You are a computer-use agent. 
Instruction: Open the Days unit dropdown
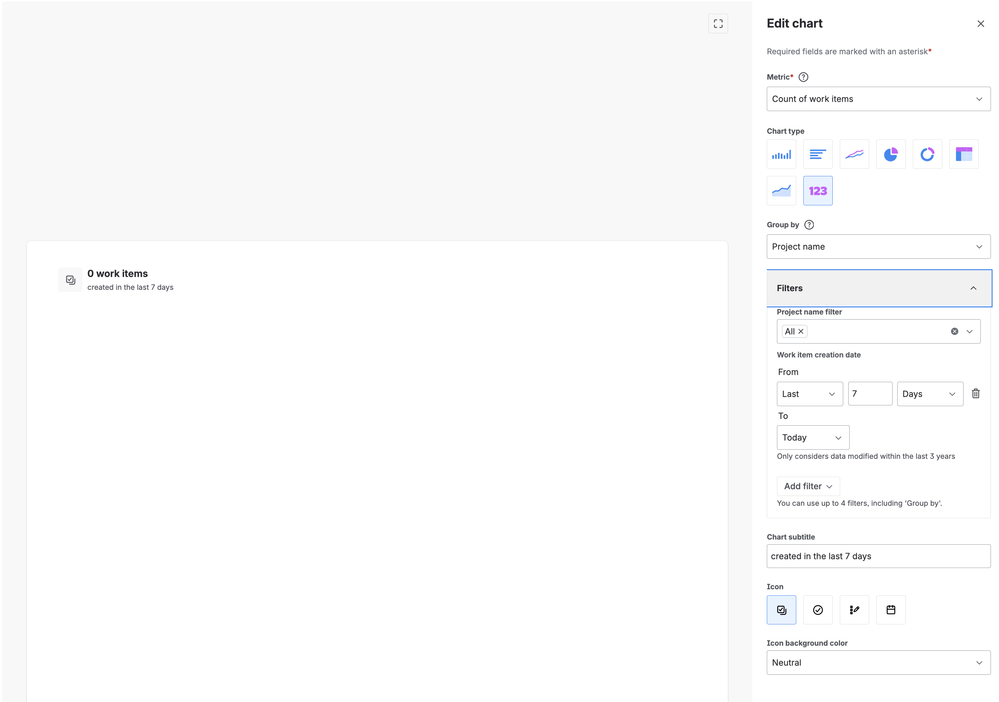pos(930,394)
